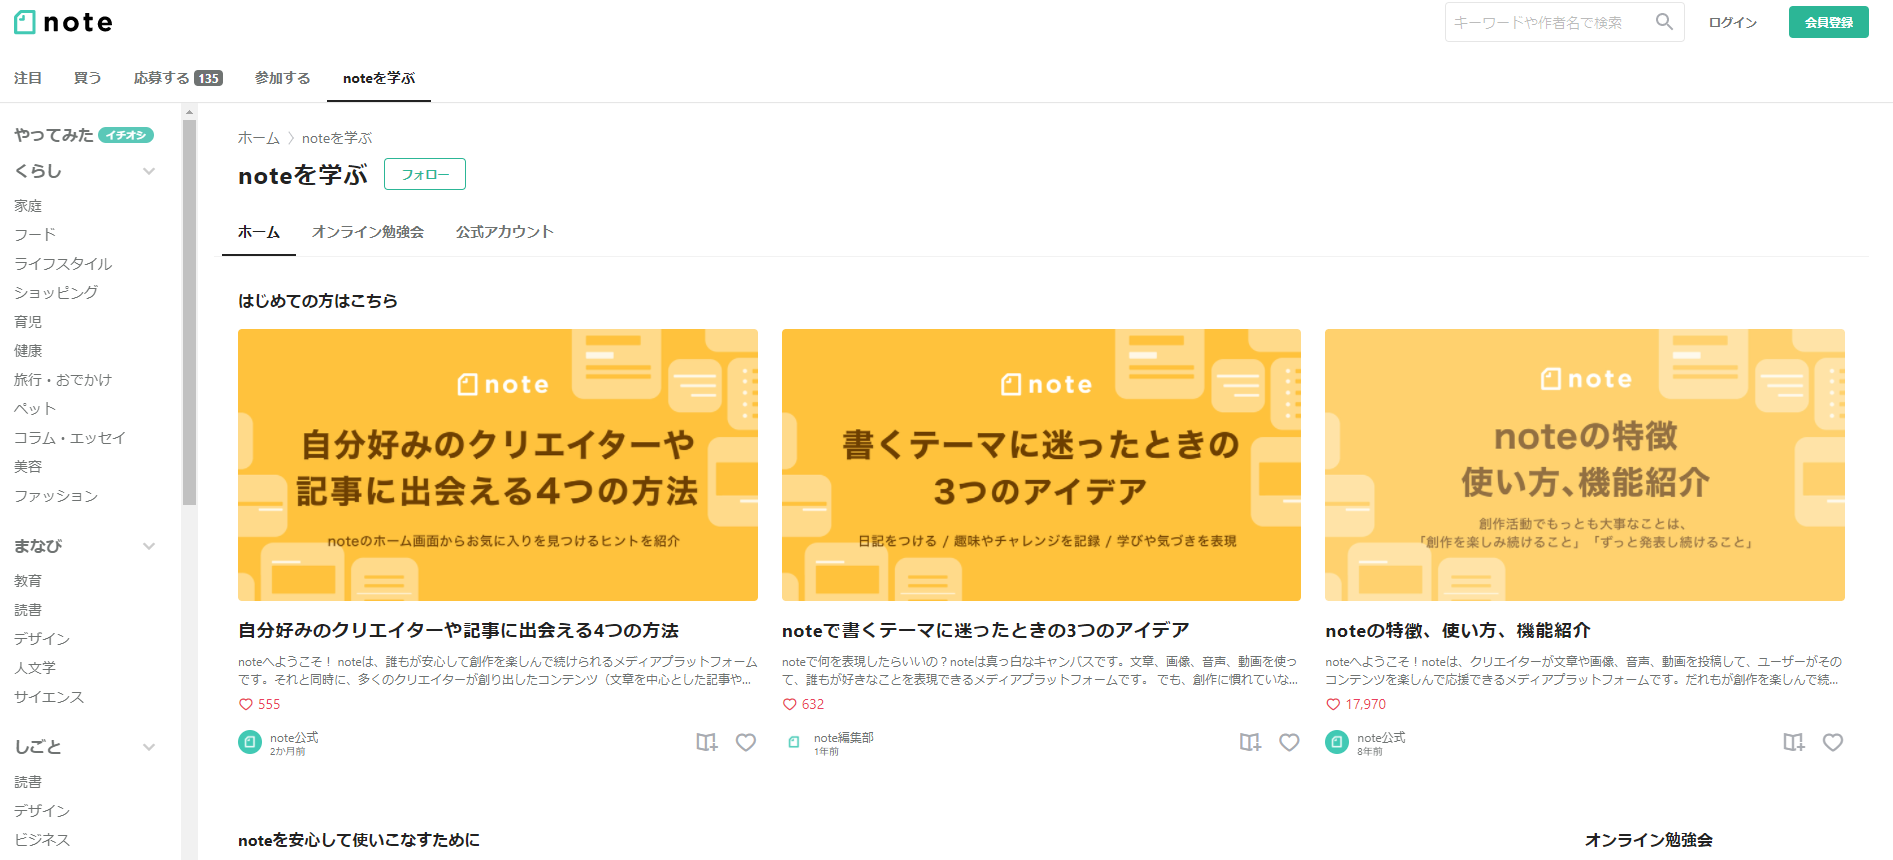This screenshot has width=1893, height=860.
Task: Click the 会員登録 sign-up button
Action: click(x=1828, y=22)
